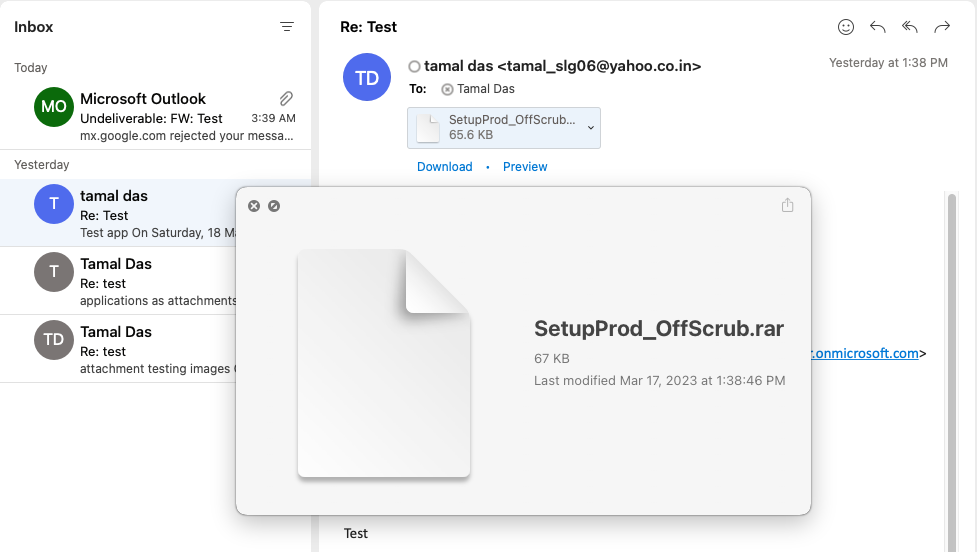Select Tamal Das attachment testing images email
The width and height of the screenshot is (977, 552).
tap(118, 349)
